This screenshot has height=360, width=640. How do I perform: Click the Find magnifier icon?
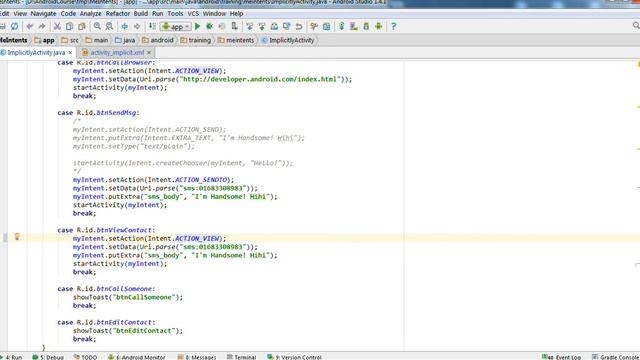(x=97, y=27)
